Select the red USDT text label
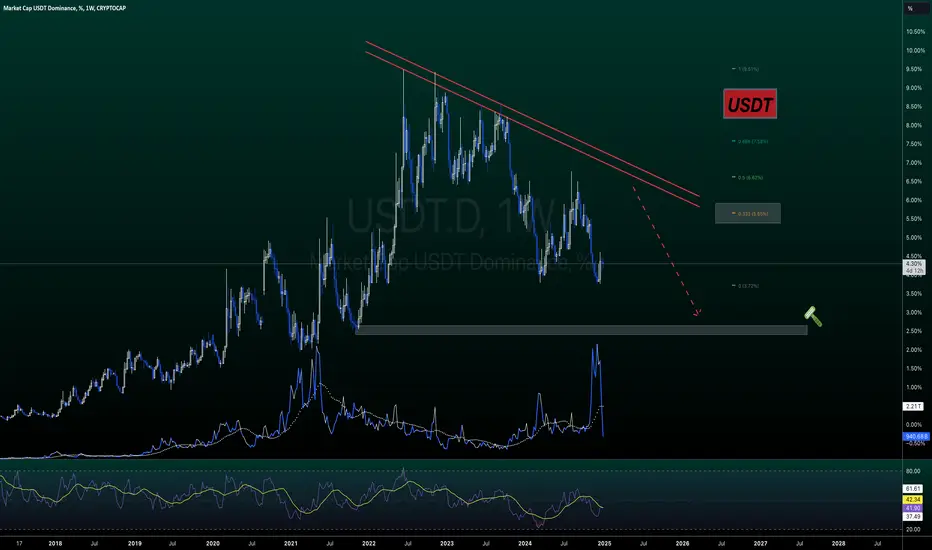The image size is (932, 550). click(750, 104)
